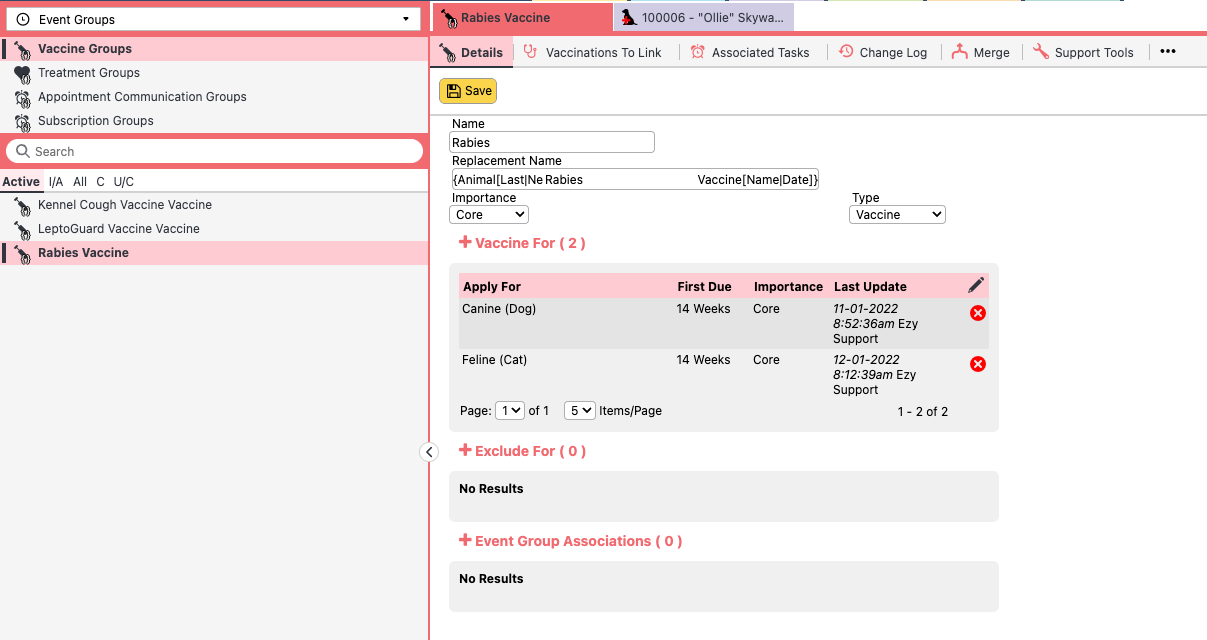1207x640 pixels.
Task: Remove the Feline (Cat) row
Action: [x=978, y=364]
